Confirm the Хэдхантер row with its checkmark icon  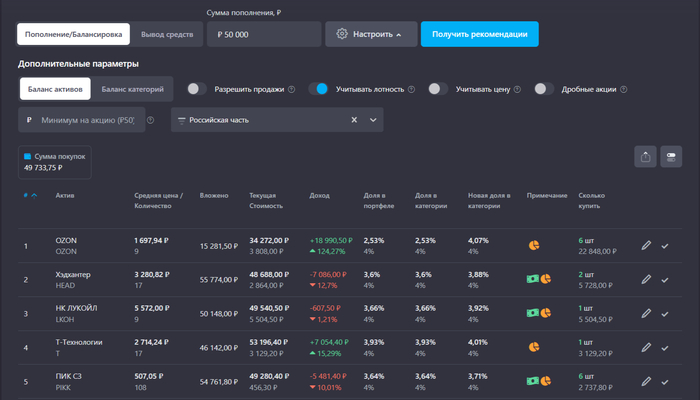click(665, 280)
